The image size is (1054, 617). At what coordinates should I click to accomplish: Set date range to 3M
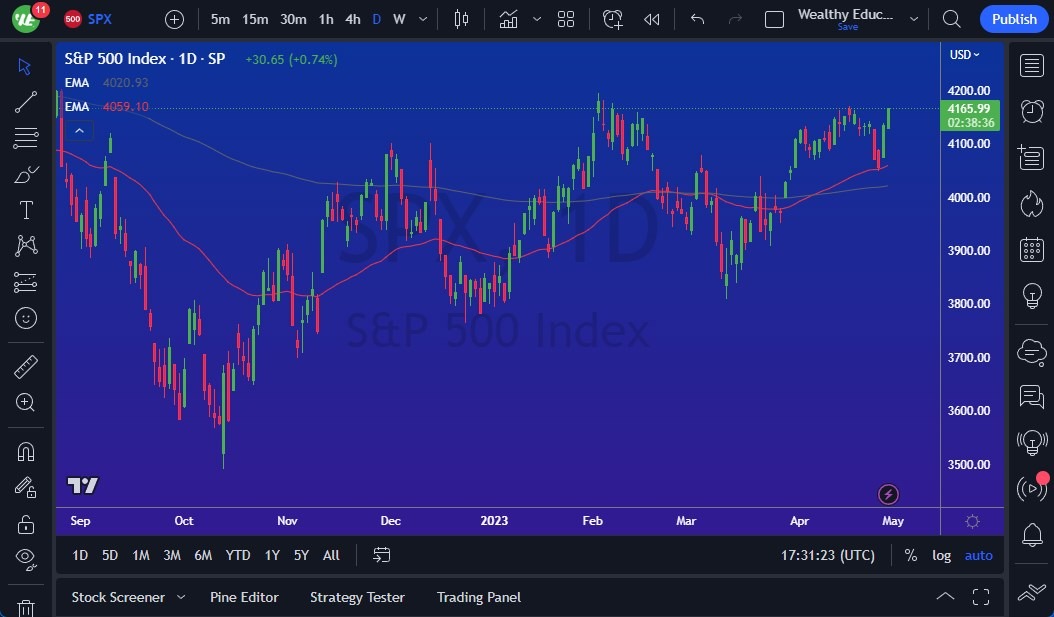172,555
